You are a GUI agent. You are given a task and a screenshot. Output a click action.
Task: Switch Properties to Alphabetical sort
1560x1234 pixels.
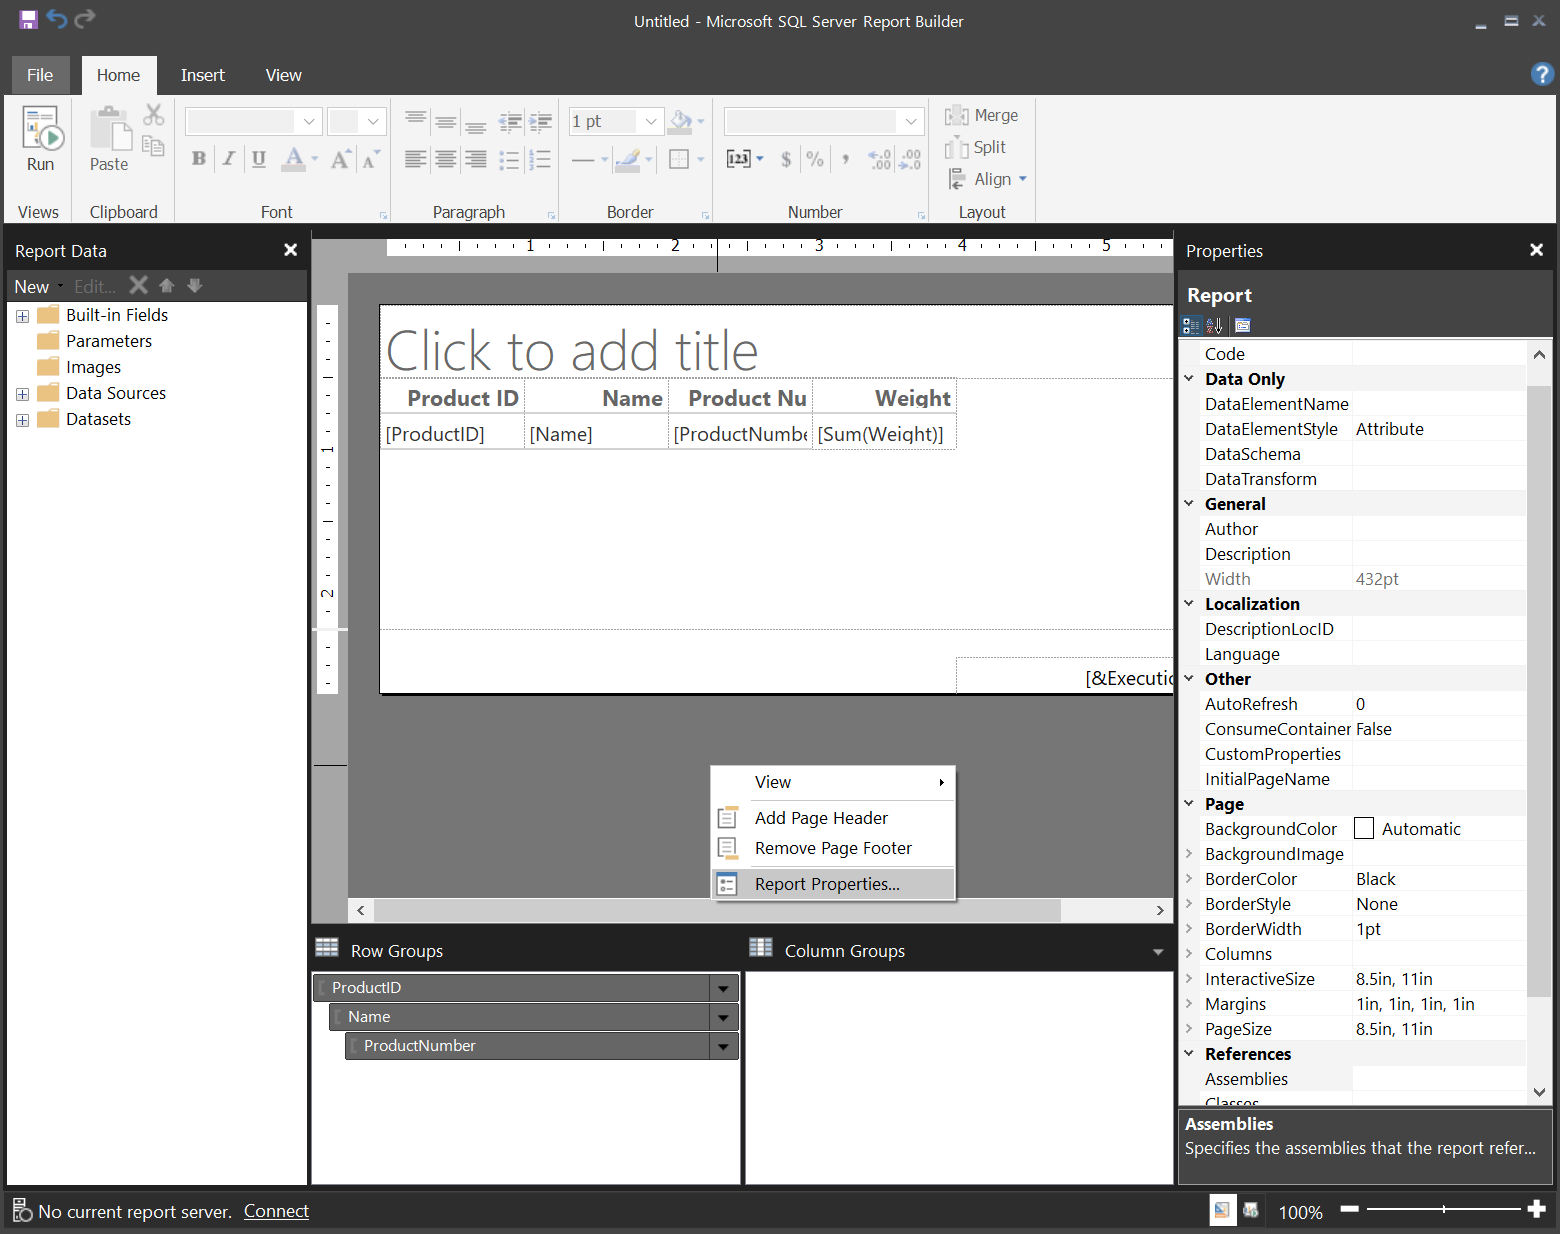[1214, 325]
